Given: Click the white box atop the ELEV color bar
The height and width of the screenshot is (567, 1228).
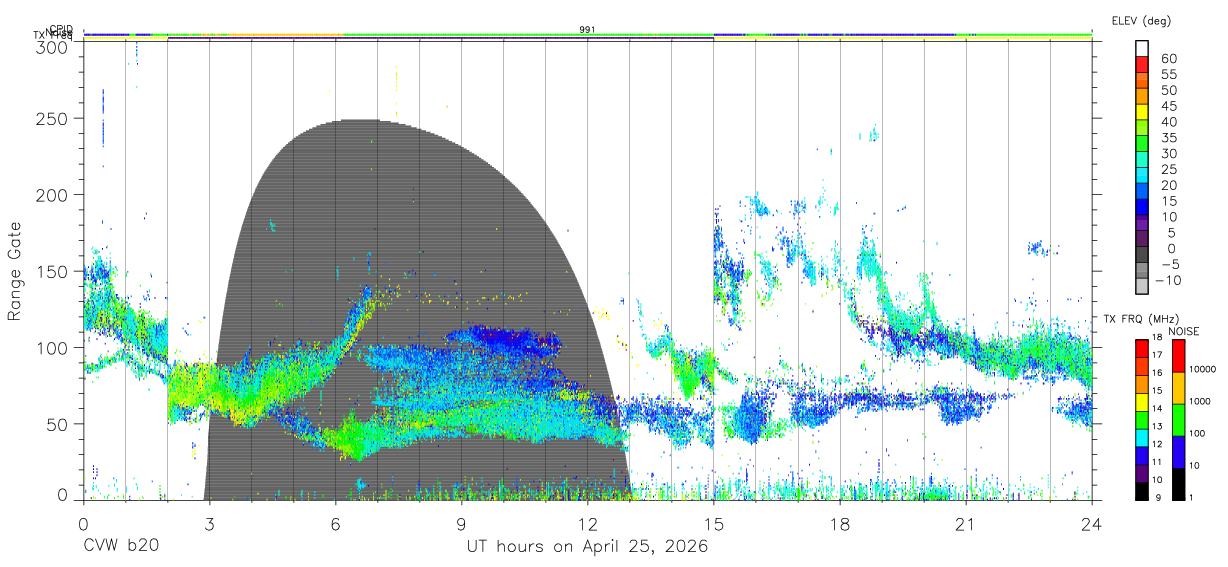Looking at the screenshot, I should pos(1142,48).
